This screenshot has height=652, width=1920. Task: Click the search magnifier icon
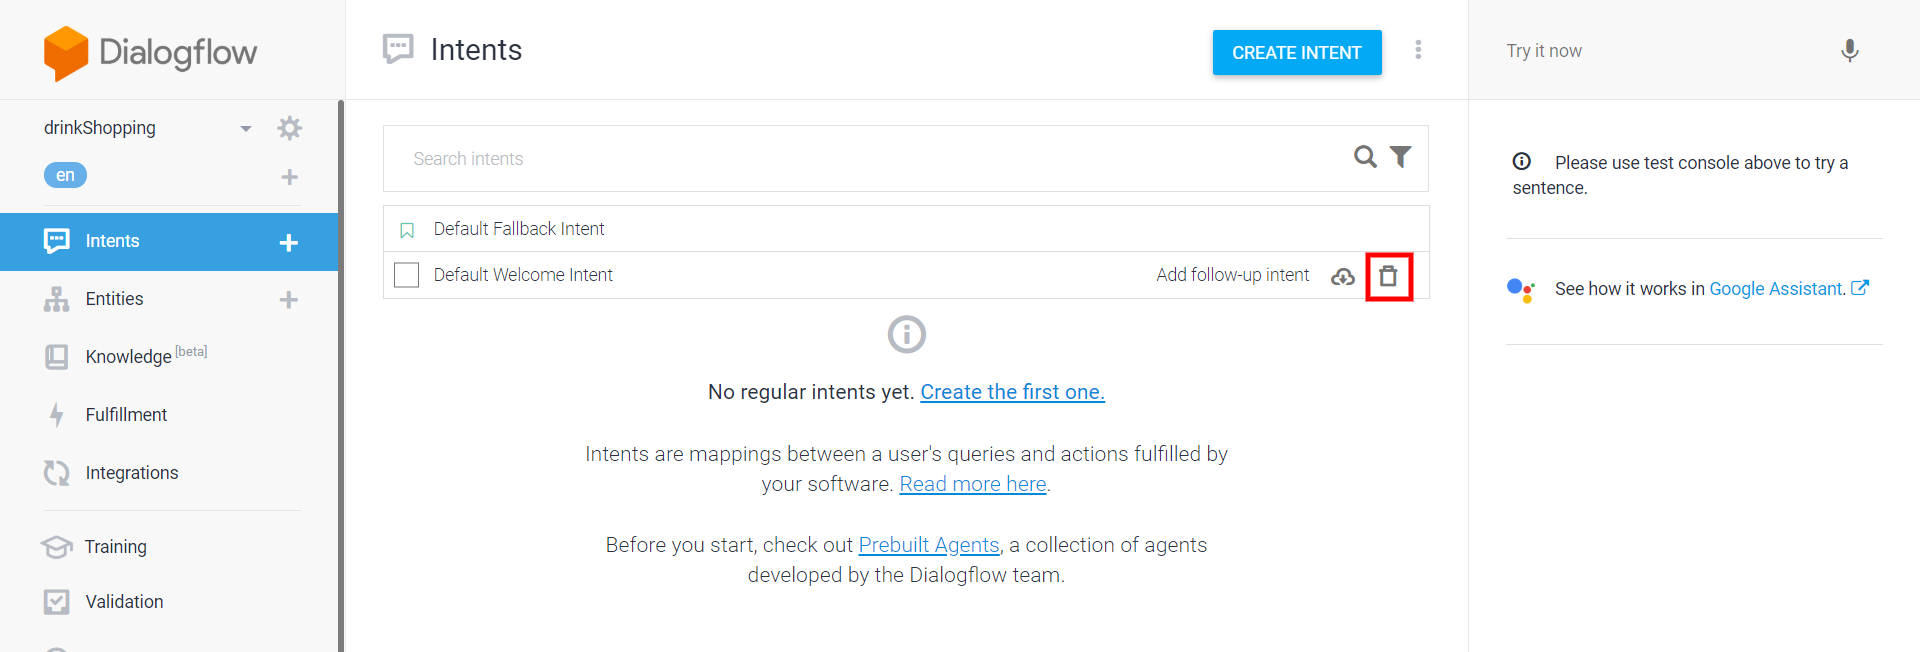point(1365,156)
